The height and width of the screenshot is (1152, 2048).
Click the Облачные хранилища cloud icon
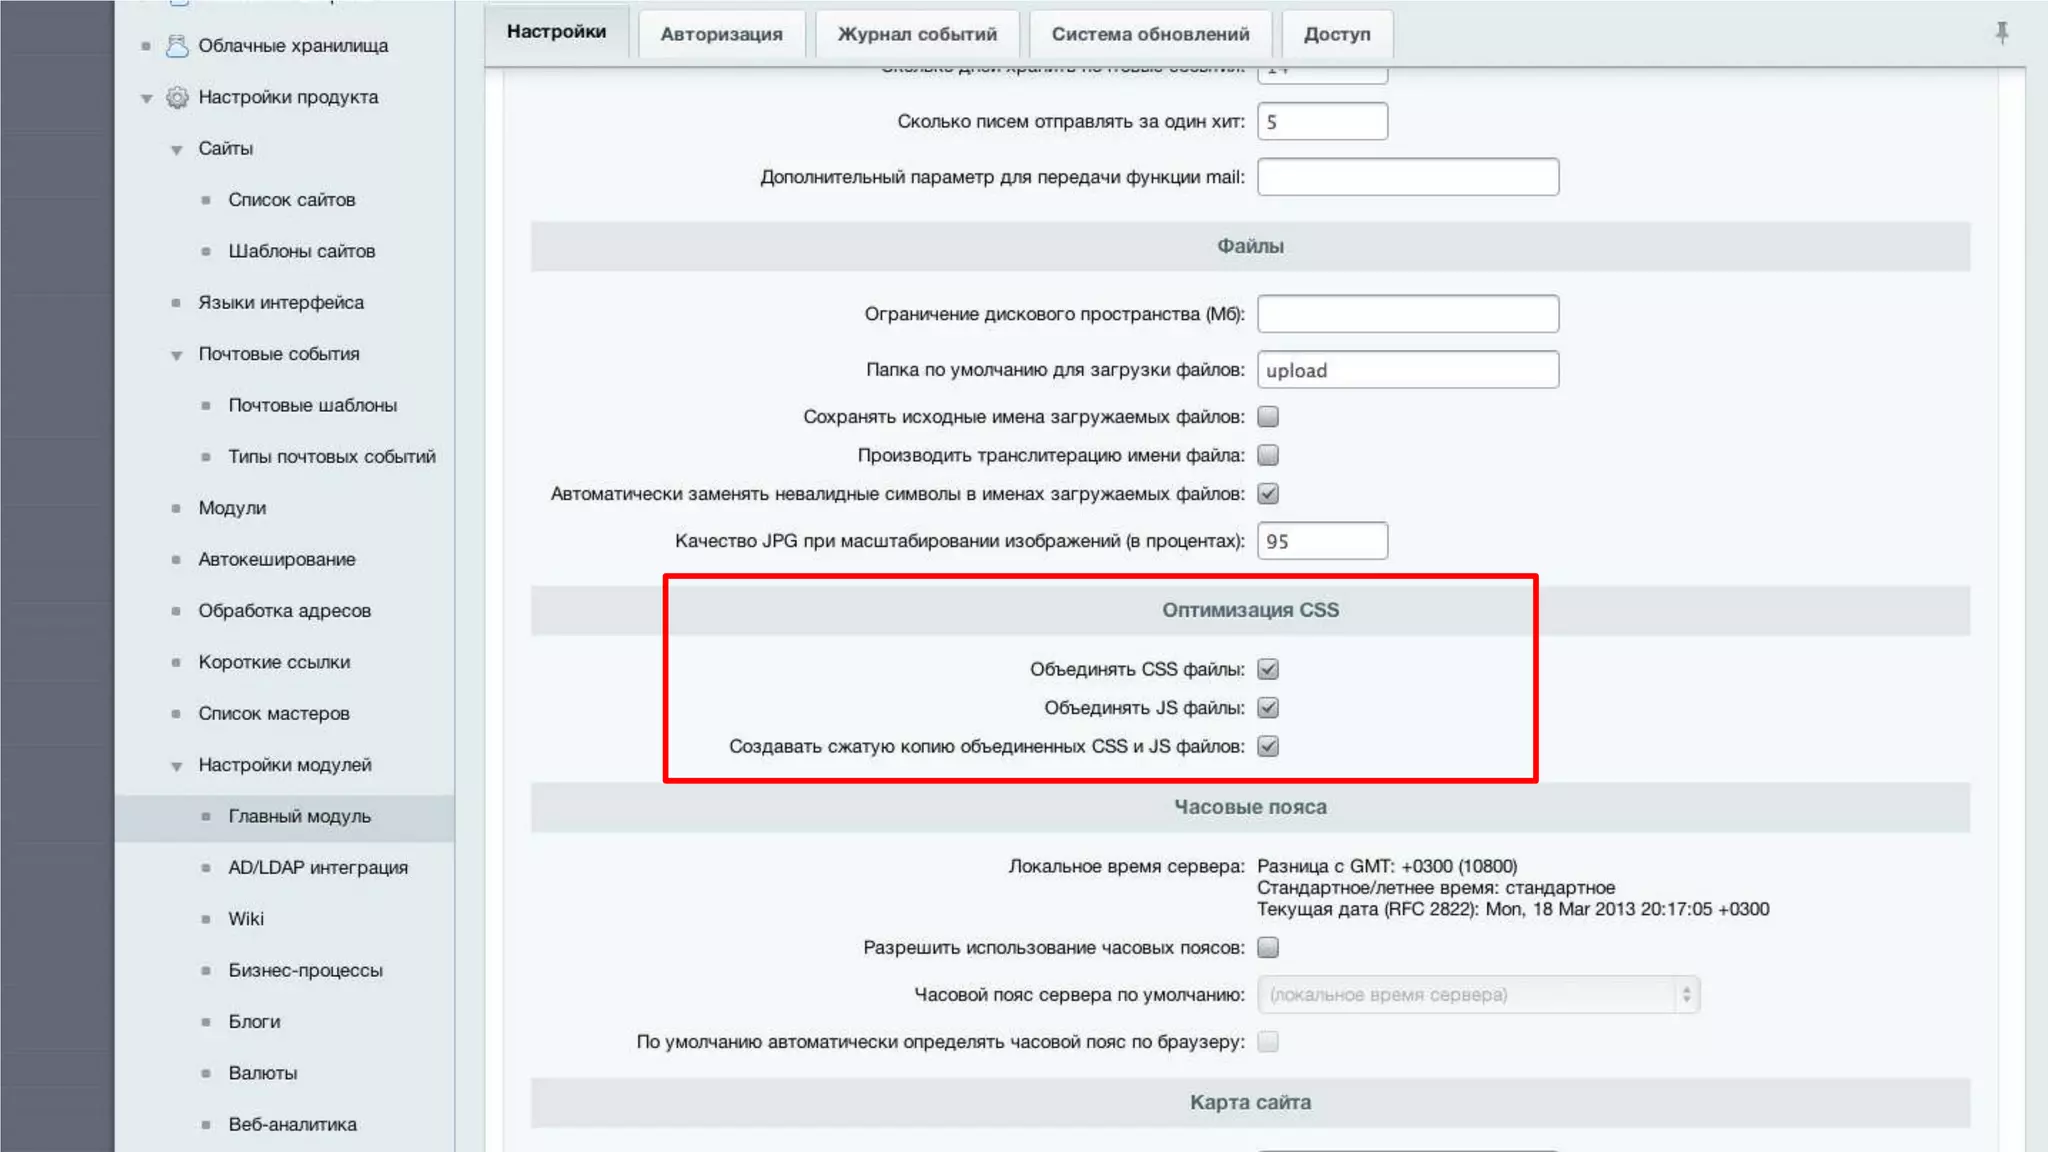click(x=177, y=46)
